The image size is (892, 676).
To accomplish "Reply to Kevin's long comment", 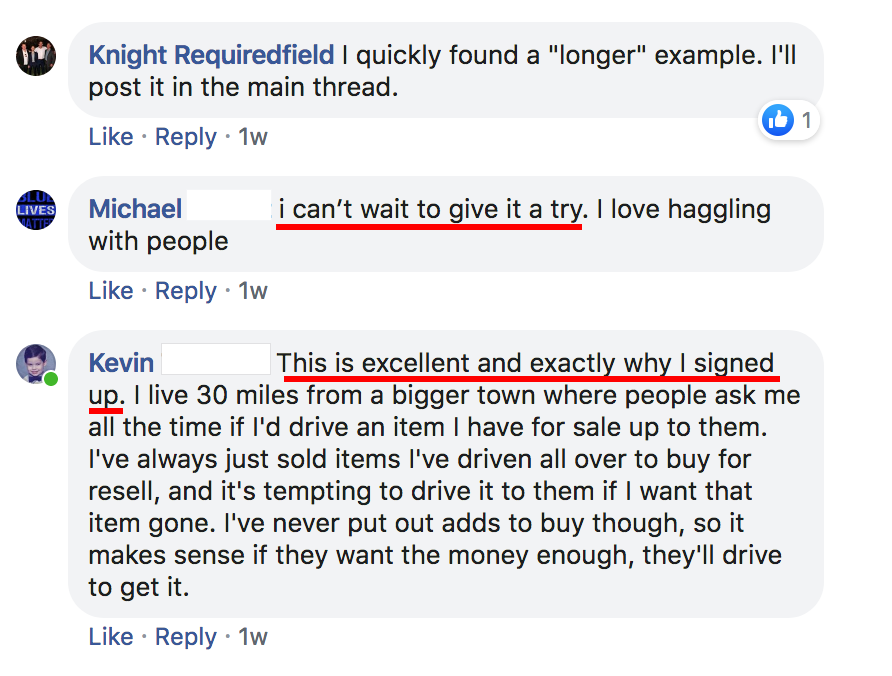I will click(x=185, y=637).
